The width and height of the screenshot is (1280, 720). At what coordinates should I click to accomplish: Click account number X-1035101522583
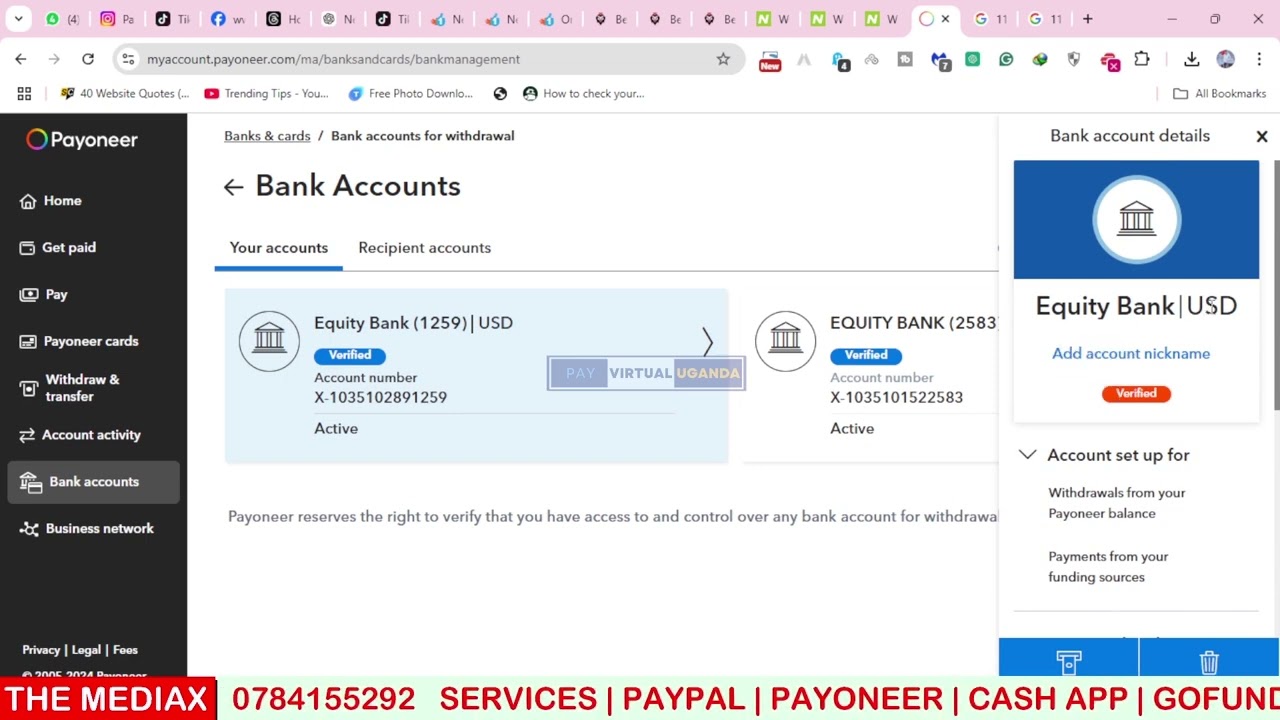(x=896, y=398)
